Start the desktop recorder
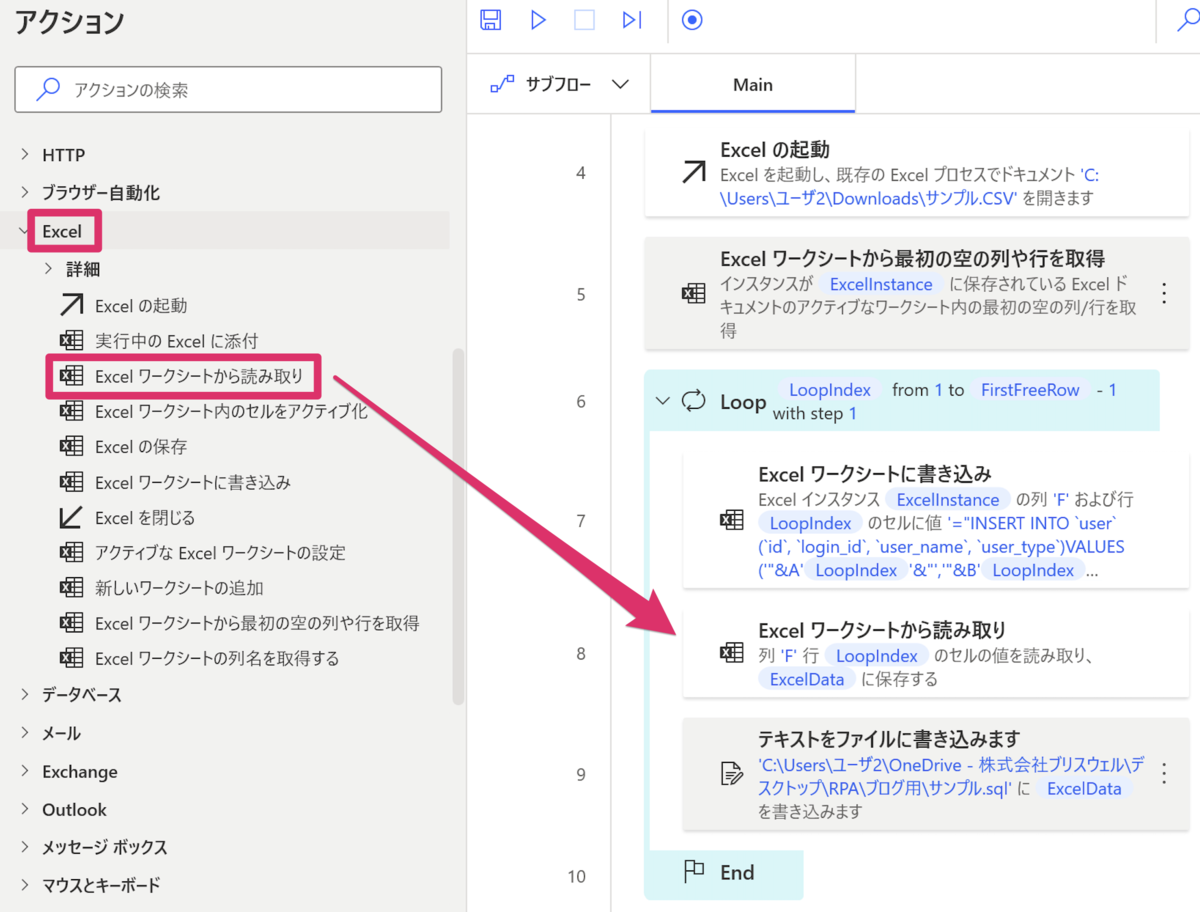 (x=692, y=20)
